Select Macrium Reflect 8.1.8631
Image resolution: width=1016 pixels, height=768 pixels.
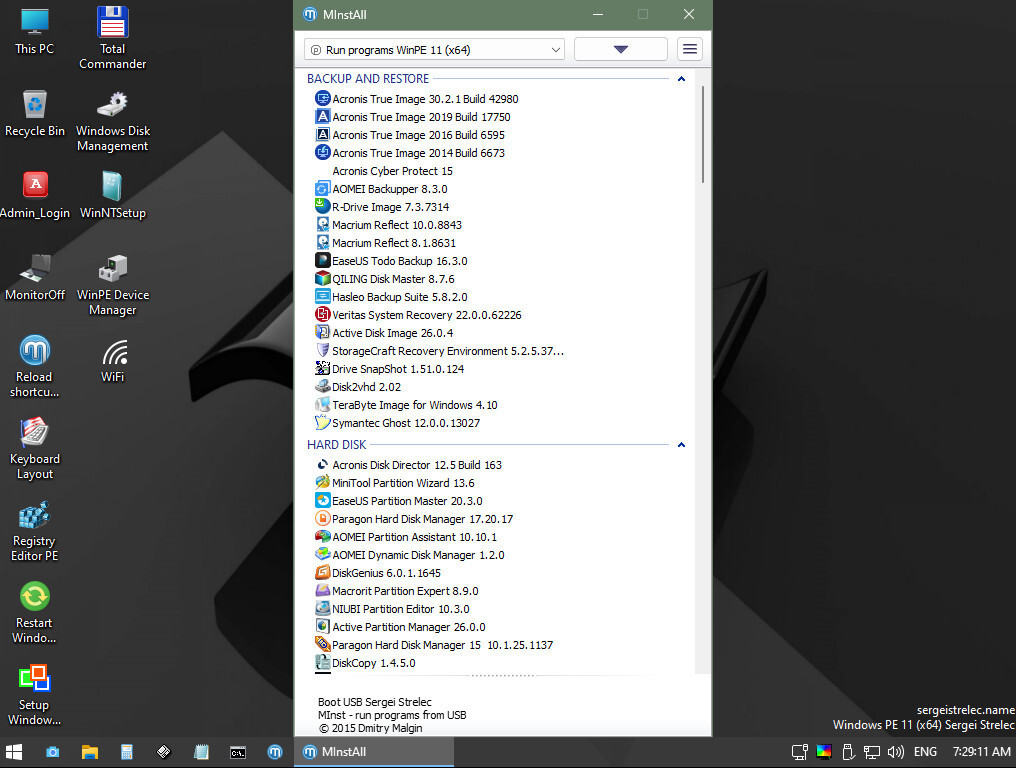coord(394,243)
